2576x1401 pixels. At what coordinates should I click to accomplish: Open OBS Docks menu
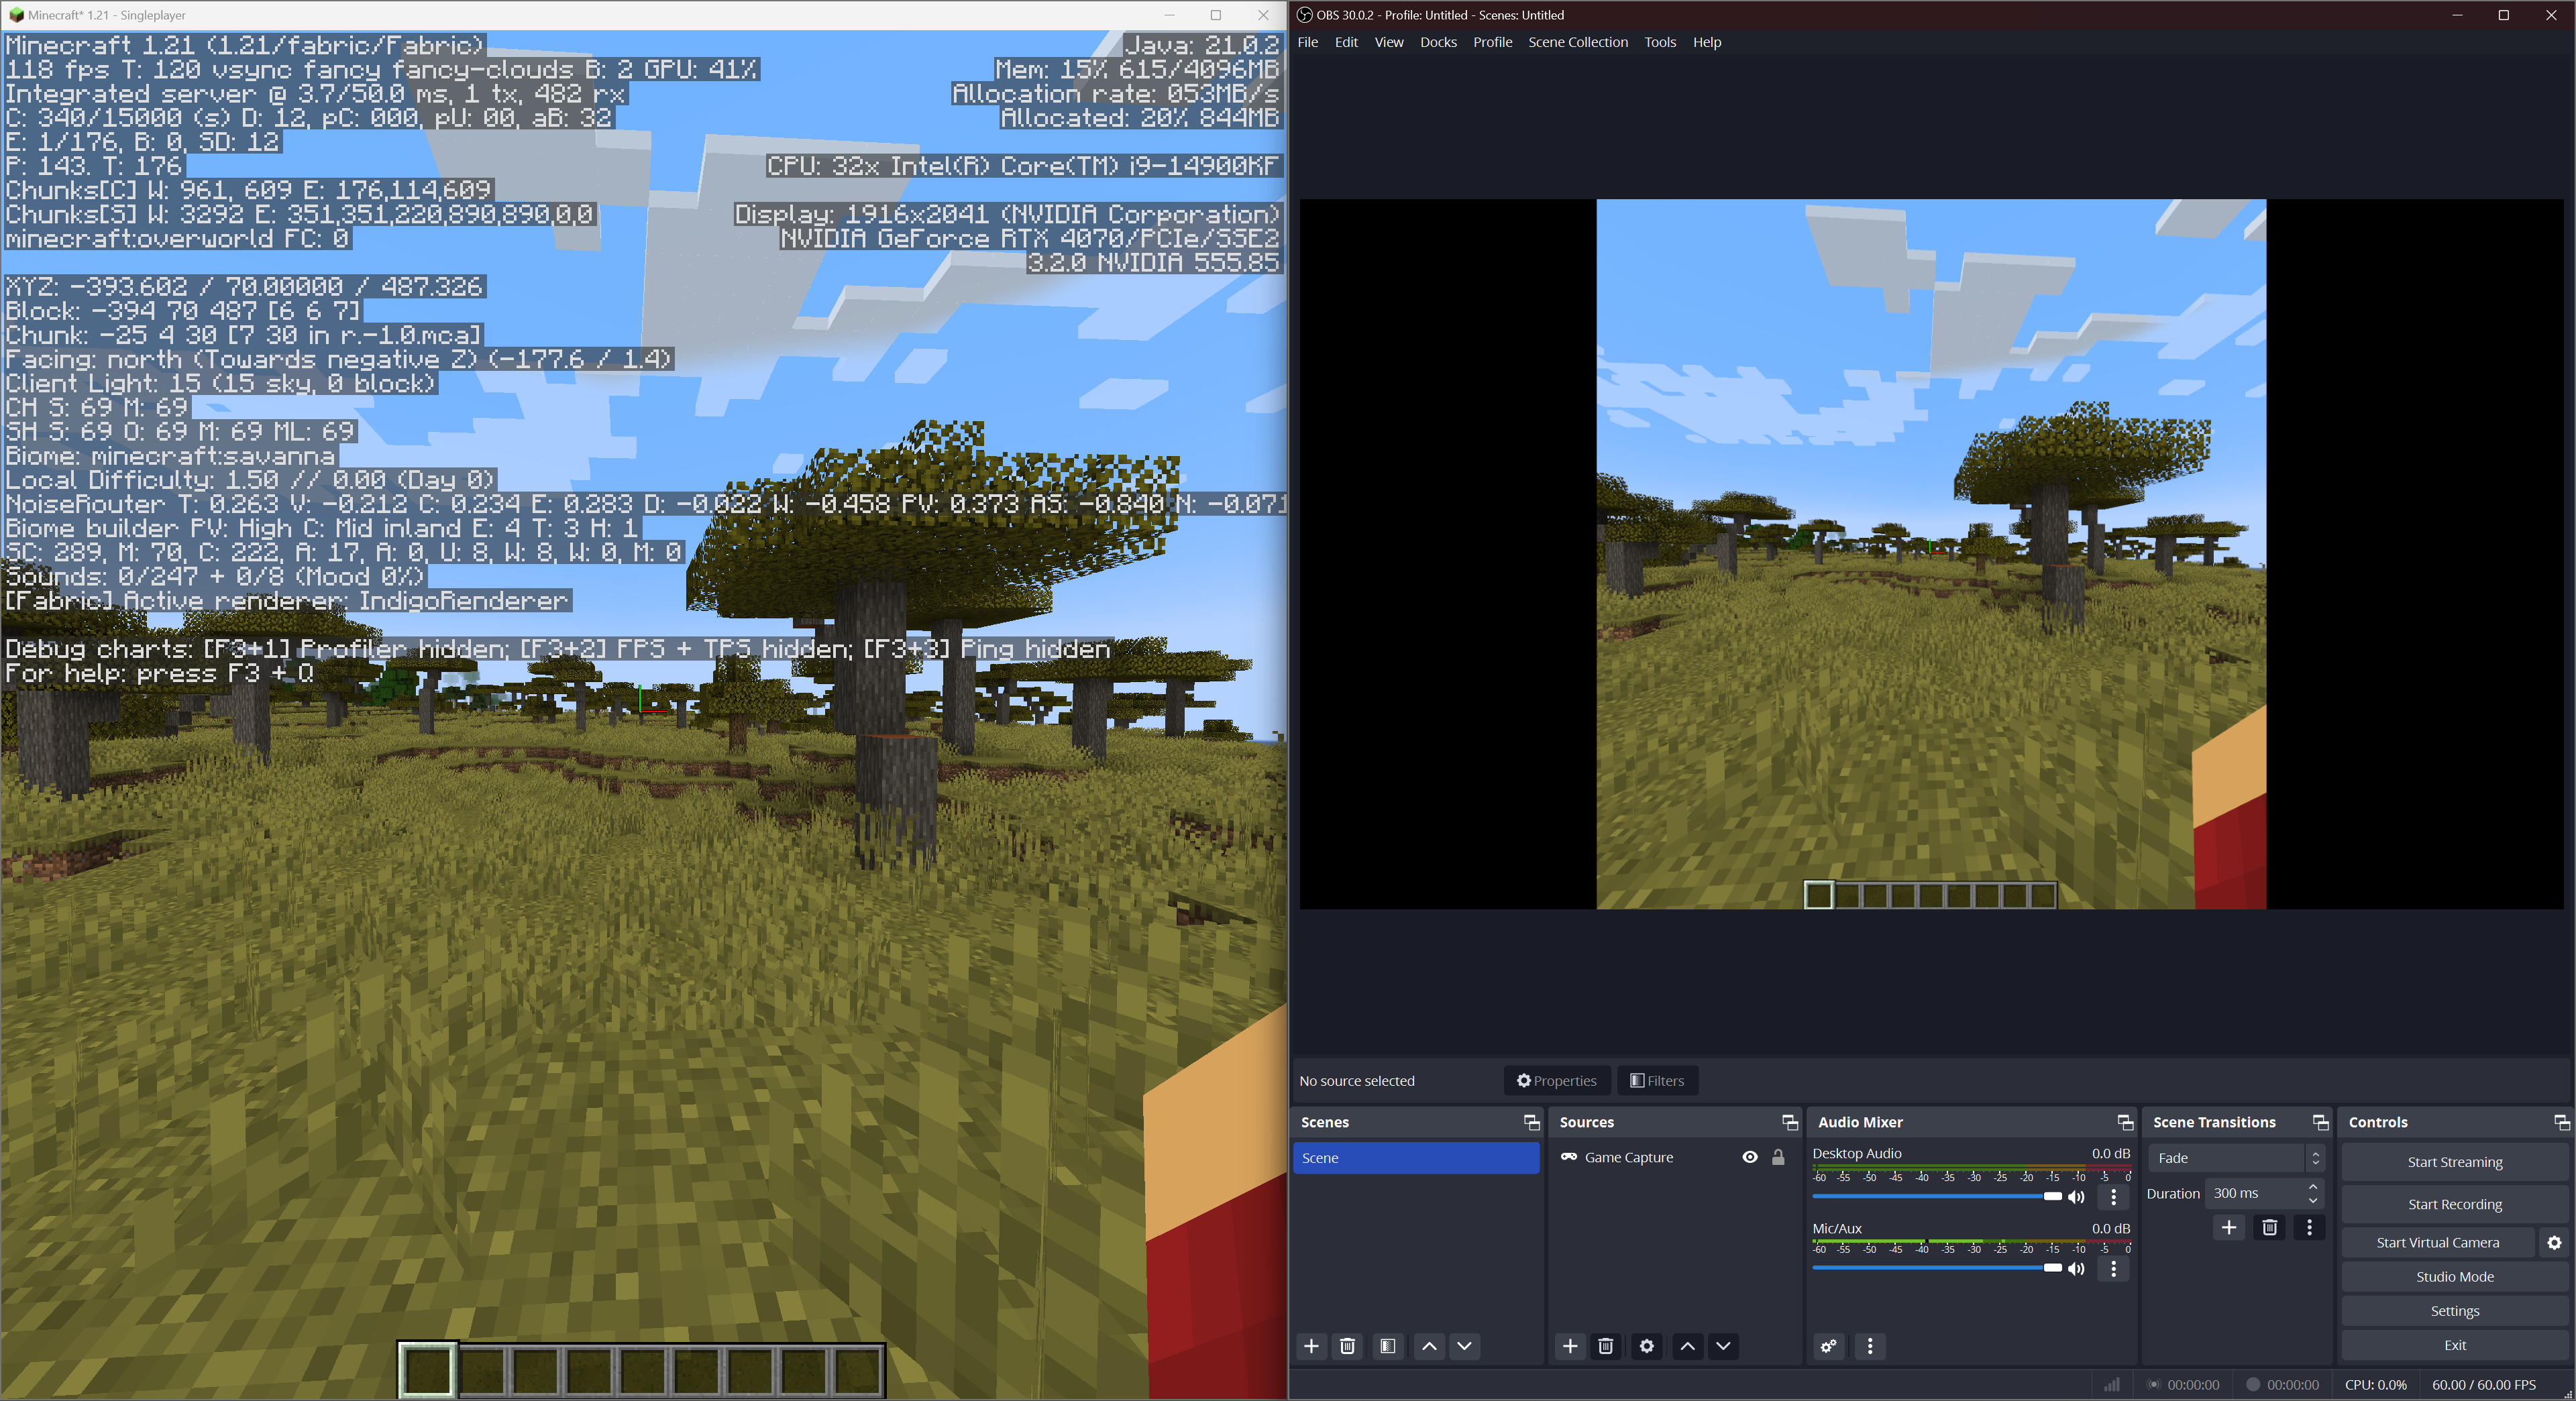click(1438, 42)
